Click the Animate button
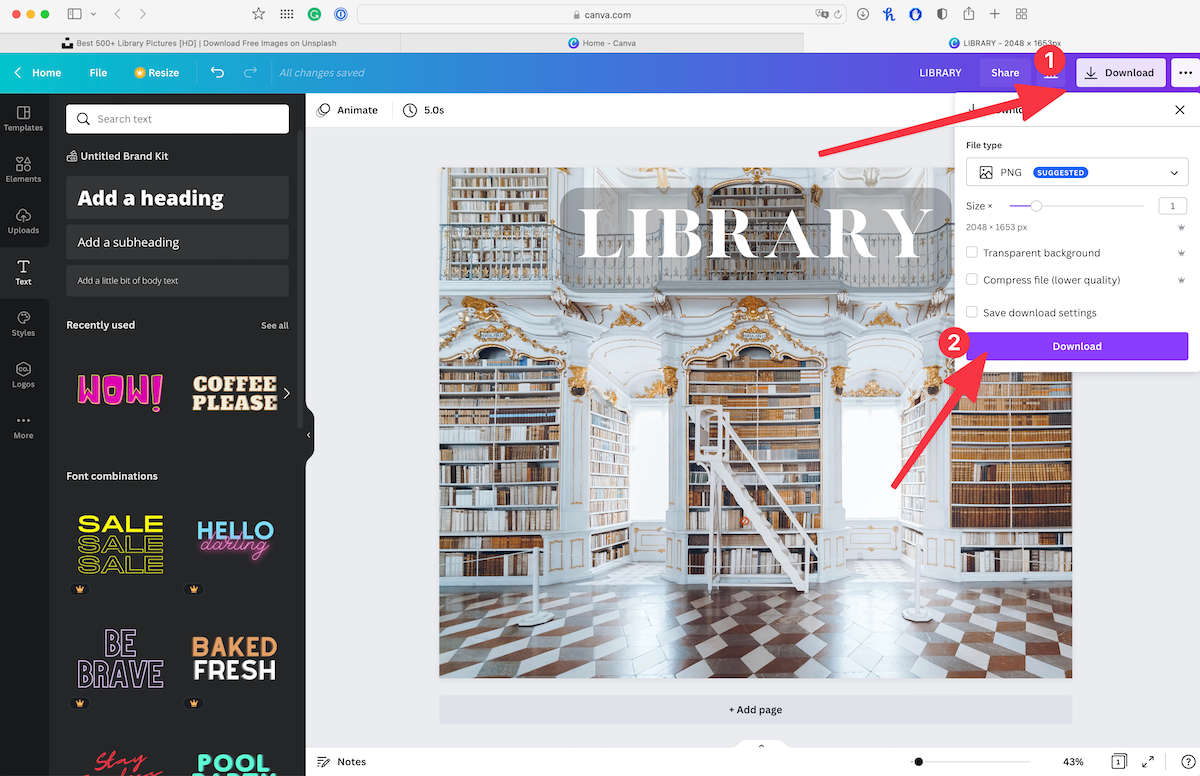 347,110
